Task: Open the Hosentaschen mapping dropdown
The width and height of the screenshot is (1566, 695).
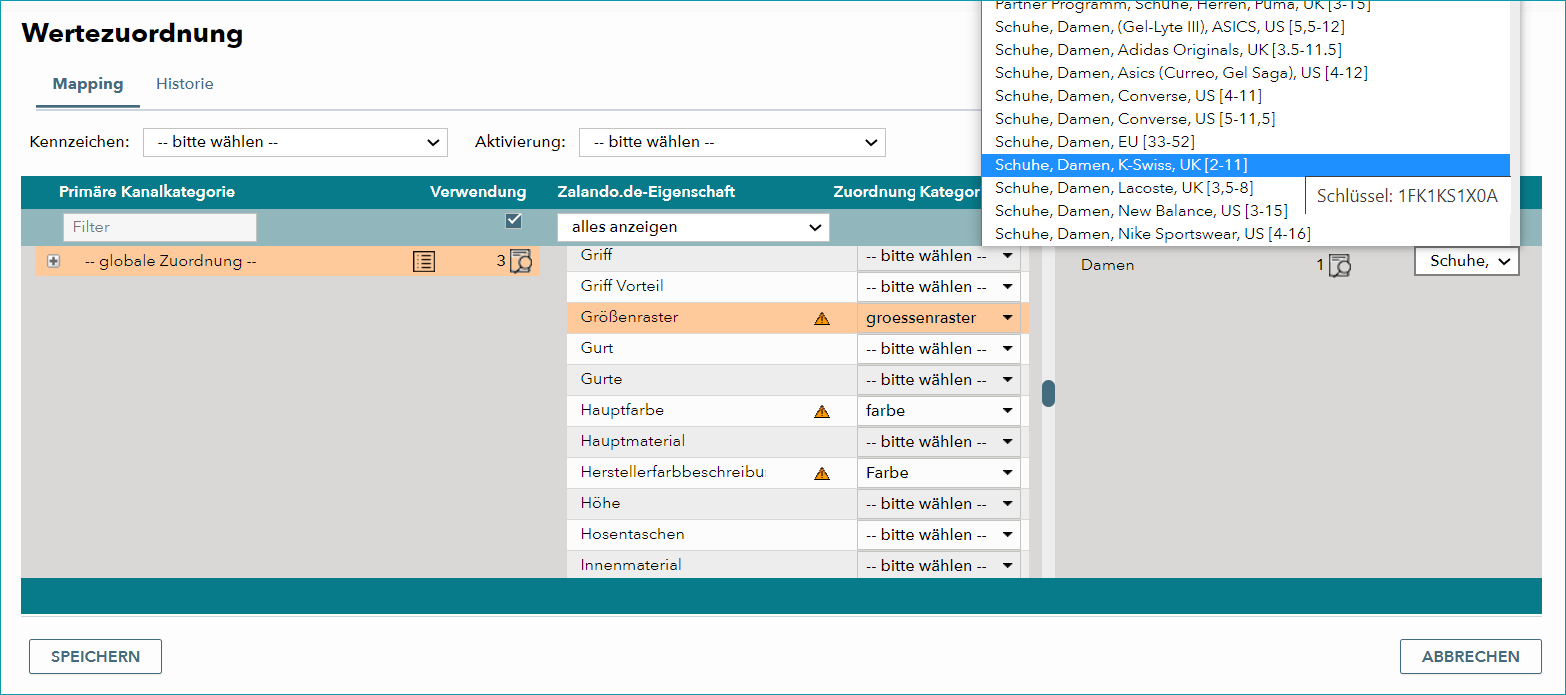Action: (939, 535)
